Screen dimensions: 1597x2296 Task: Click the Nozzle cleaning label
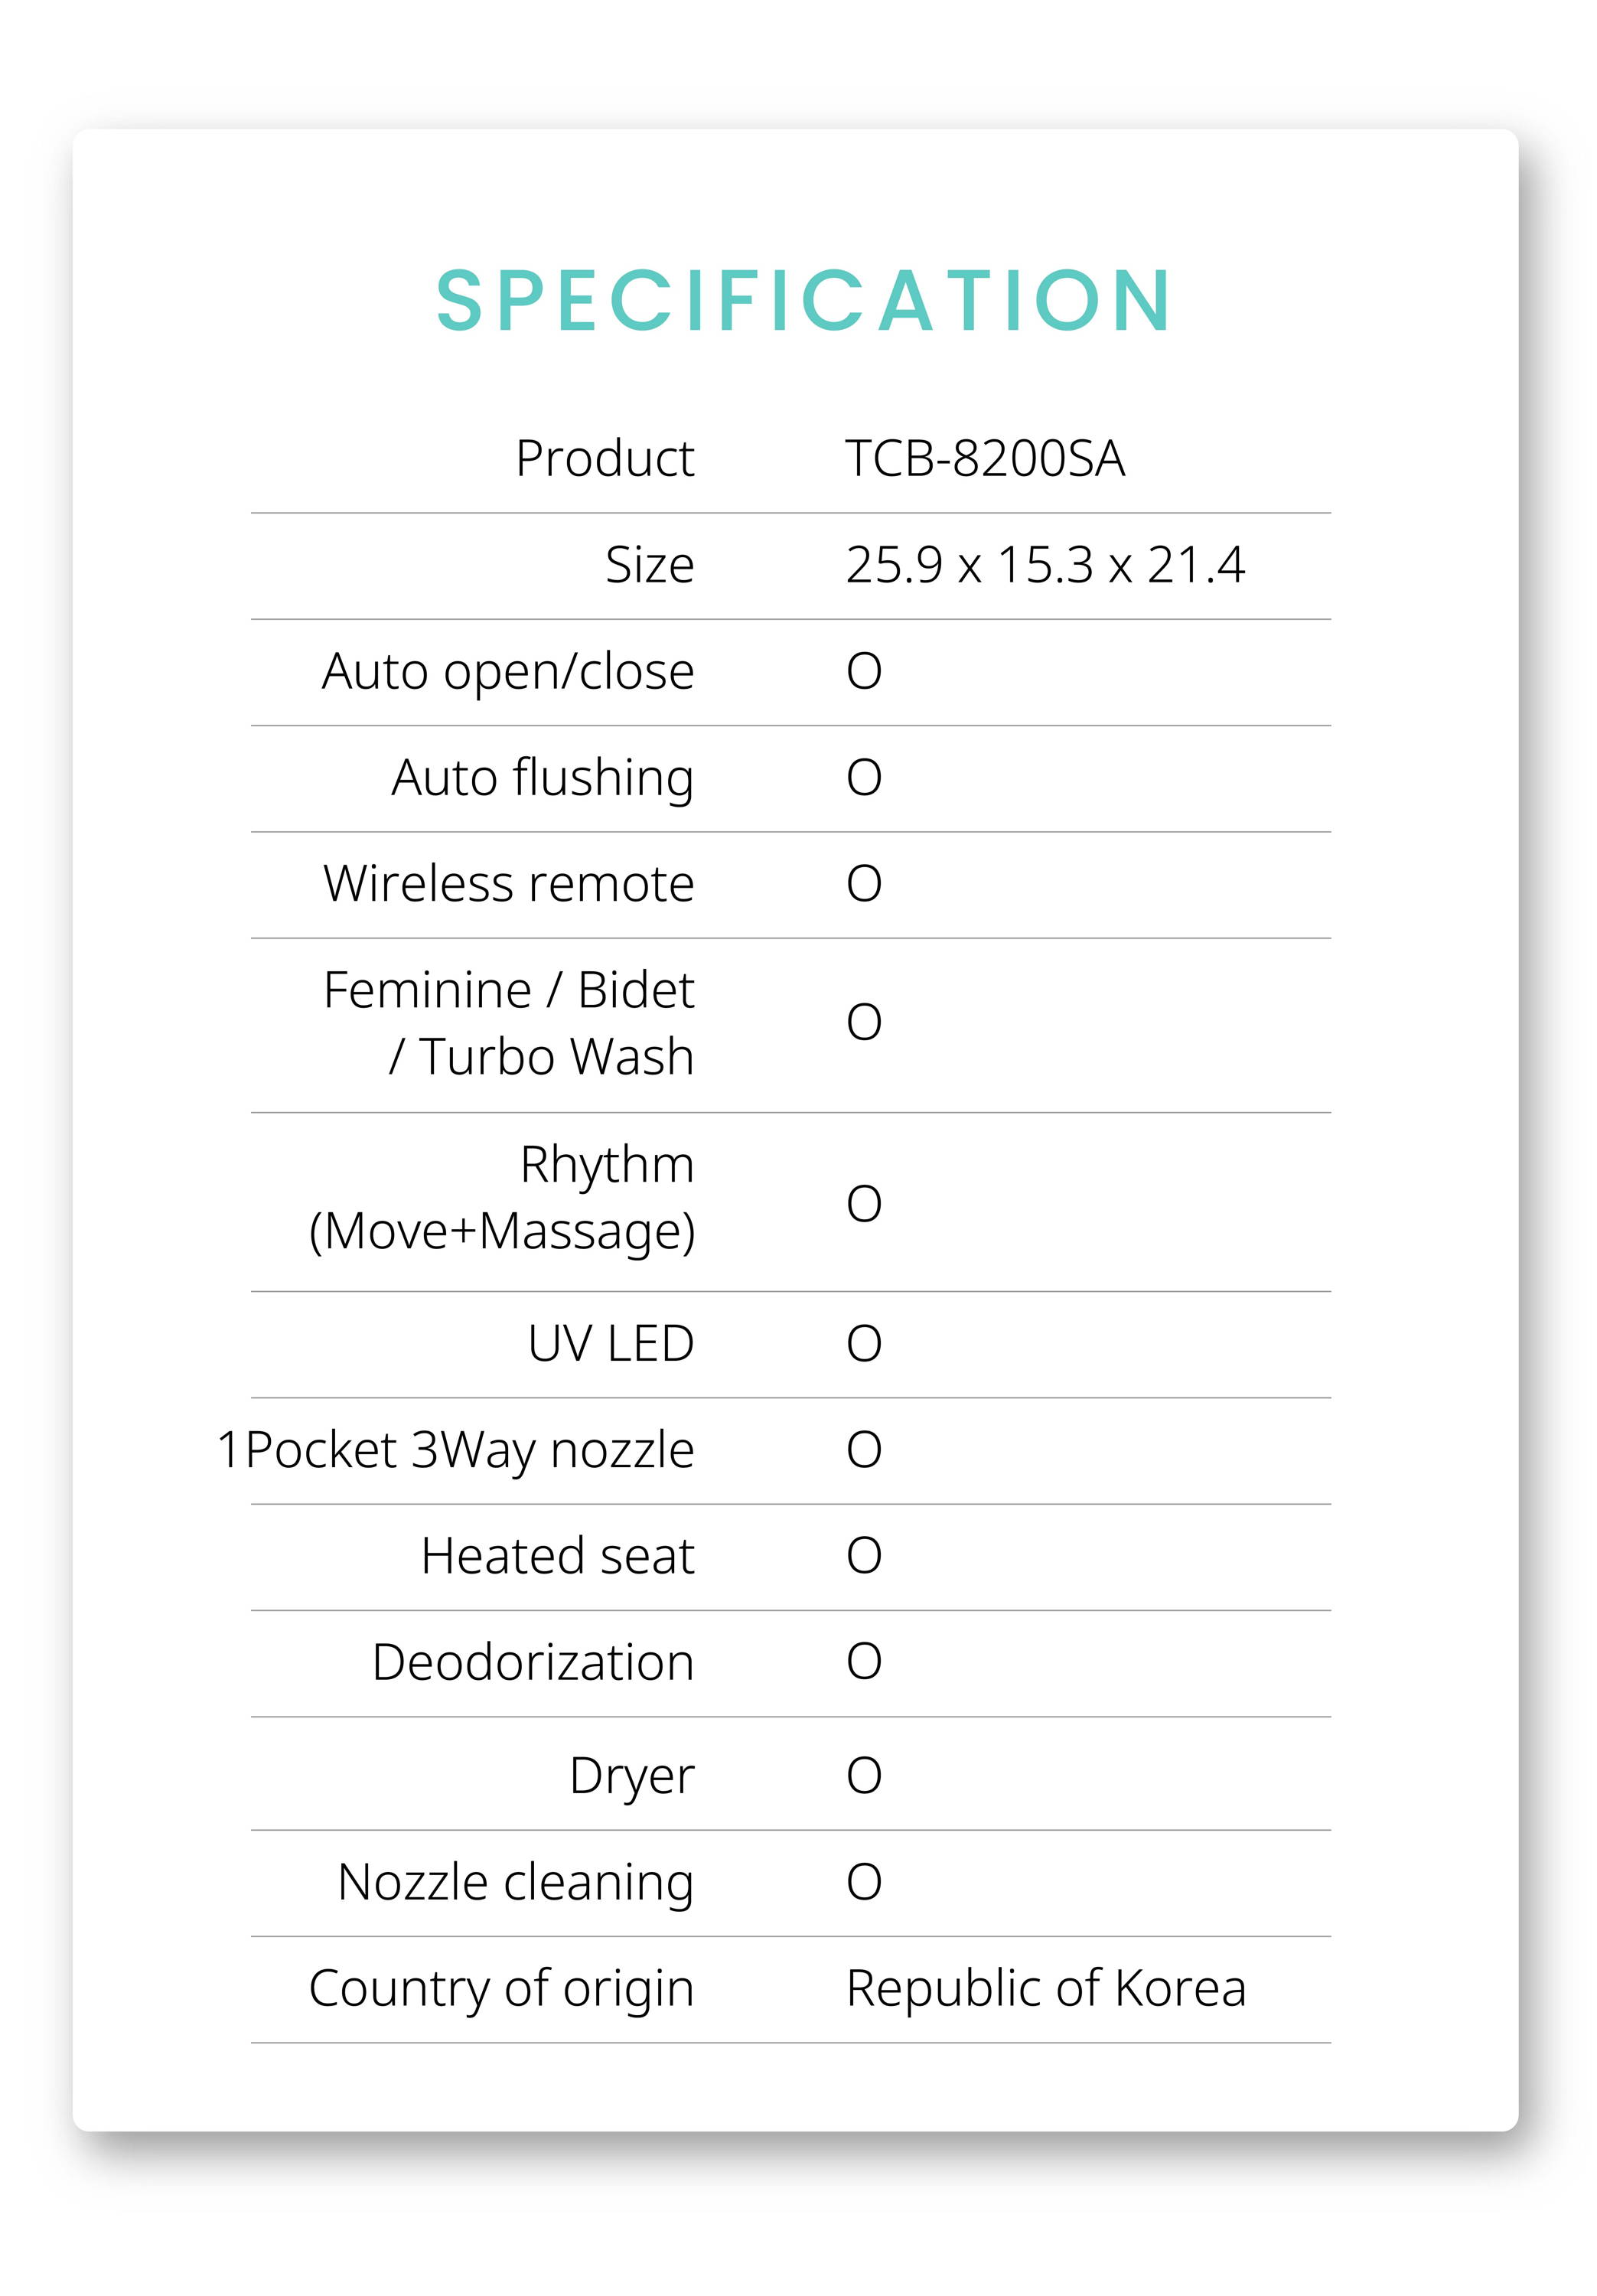point(515,1882)
